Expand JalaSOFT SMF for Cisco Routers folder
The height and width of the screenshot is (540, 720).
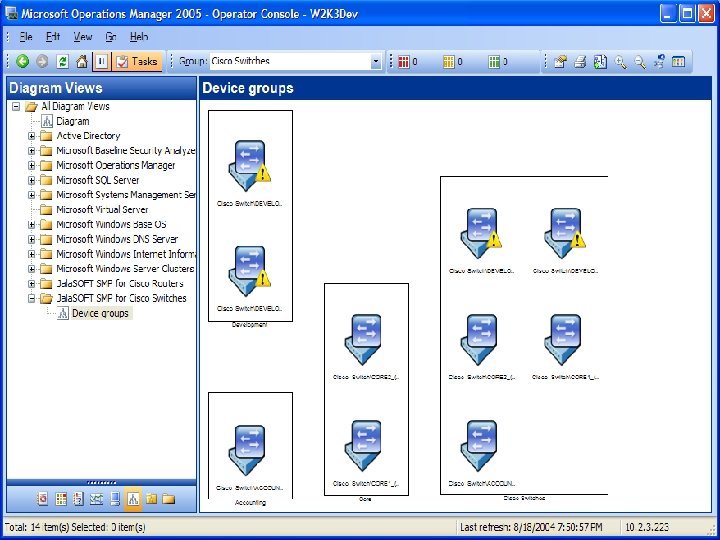point(31,284)
